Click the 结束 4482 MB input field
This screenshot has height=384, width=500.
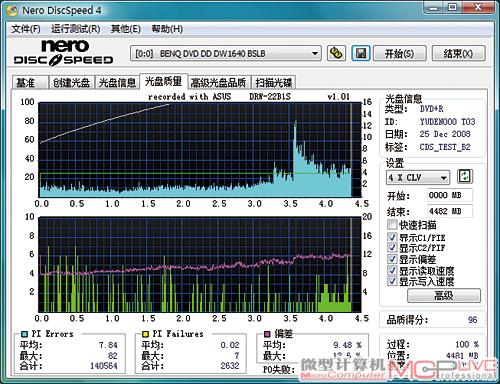coord(450,211)
